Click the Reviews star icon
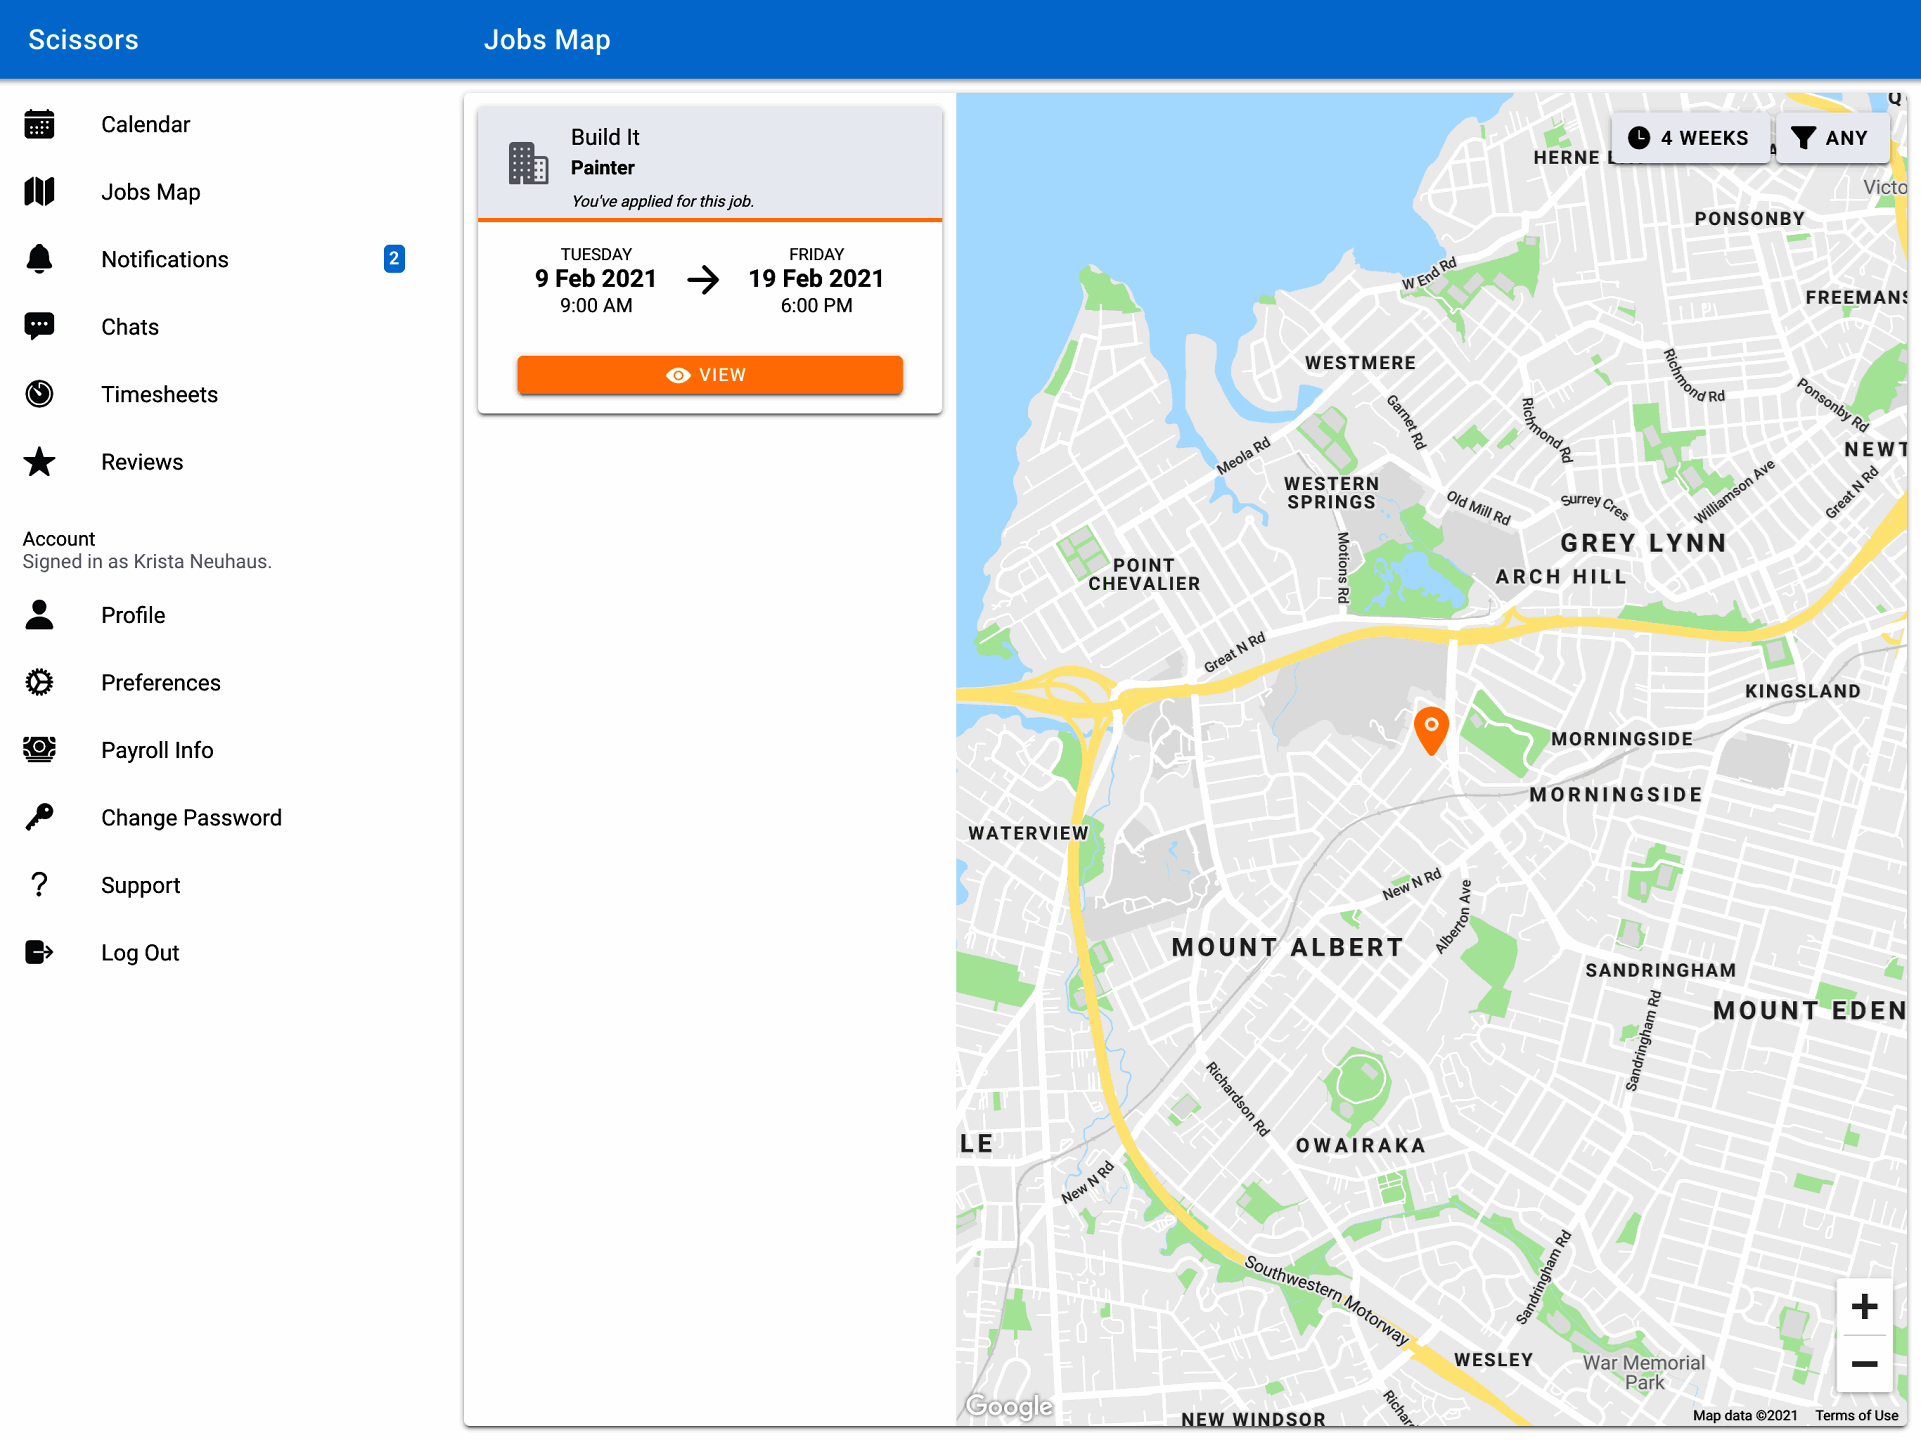Screen dimensions: 1921x1440 click(39, 462)
